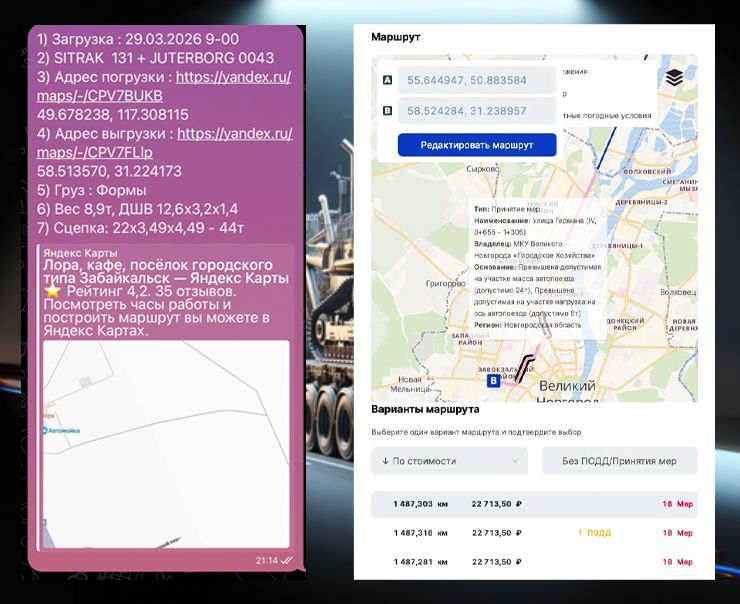Screen dimensions: 740x604
Task: Open the По стоимости sort dropdown
Action: click(449, 461)
